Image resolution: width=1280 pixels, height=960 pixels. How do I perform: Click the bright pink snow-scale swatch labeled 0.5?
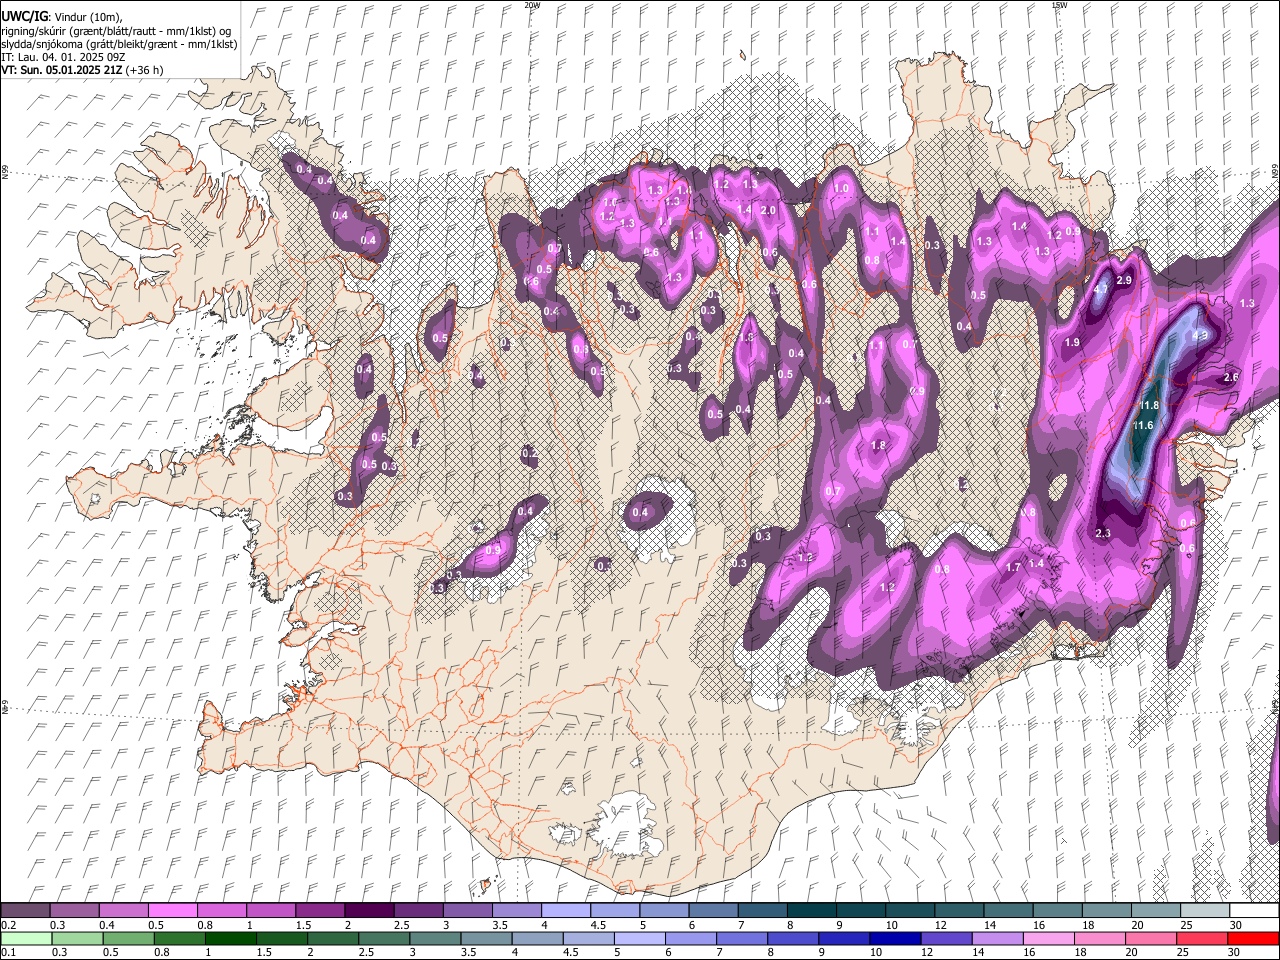(174, 911)
